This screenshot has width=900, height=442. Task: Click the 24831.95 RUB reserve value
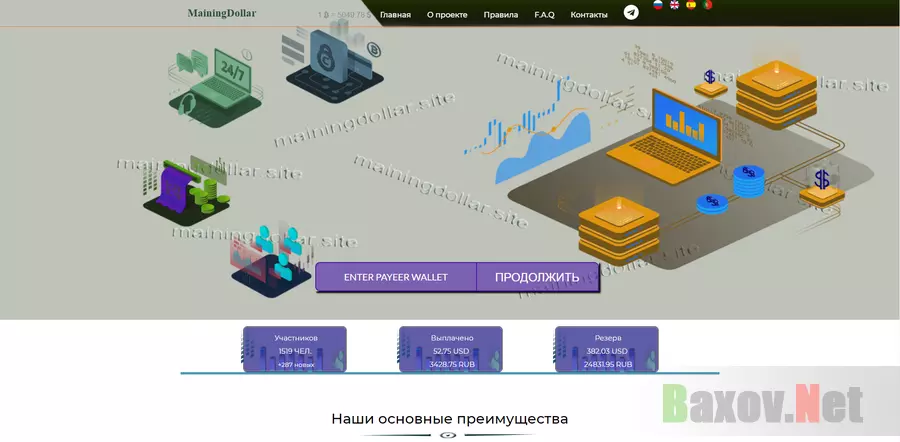[x=608, y=364]
